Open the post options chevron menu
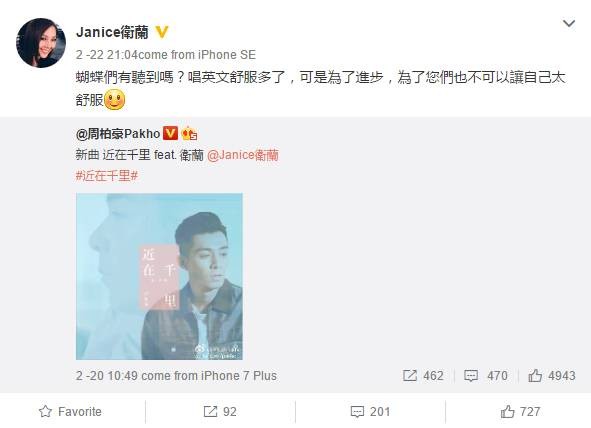This screenshot has width=591, height=428. [568, 24]
